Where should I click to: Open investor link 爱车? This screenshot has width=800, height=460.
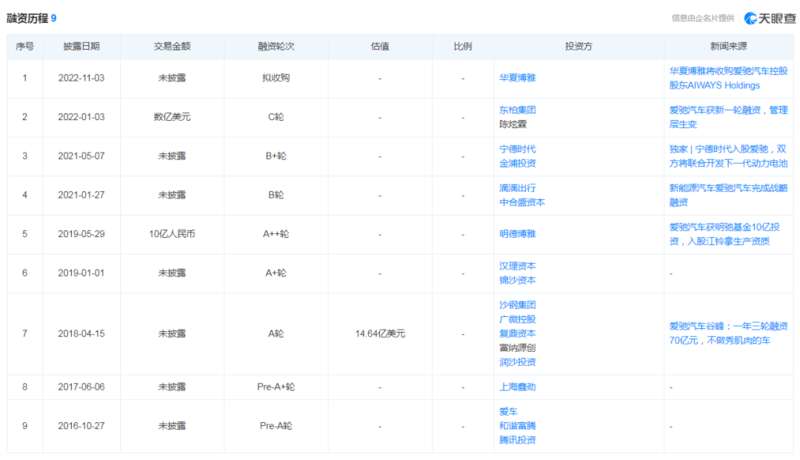tap(508, 412)
